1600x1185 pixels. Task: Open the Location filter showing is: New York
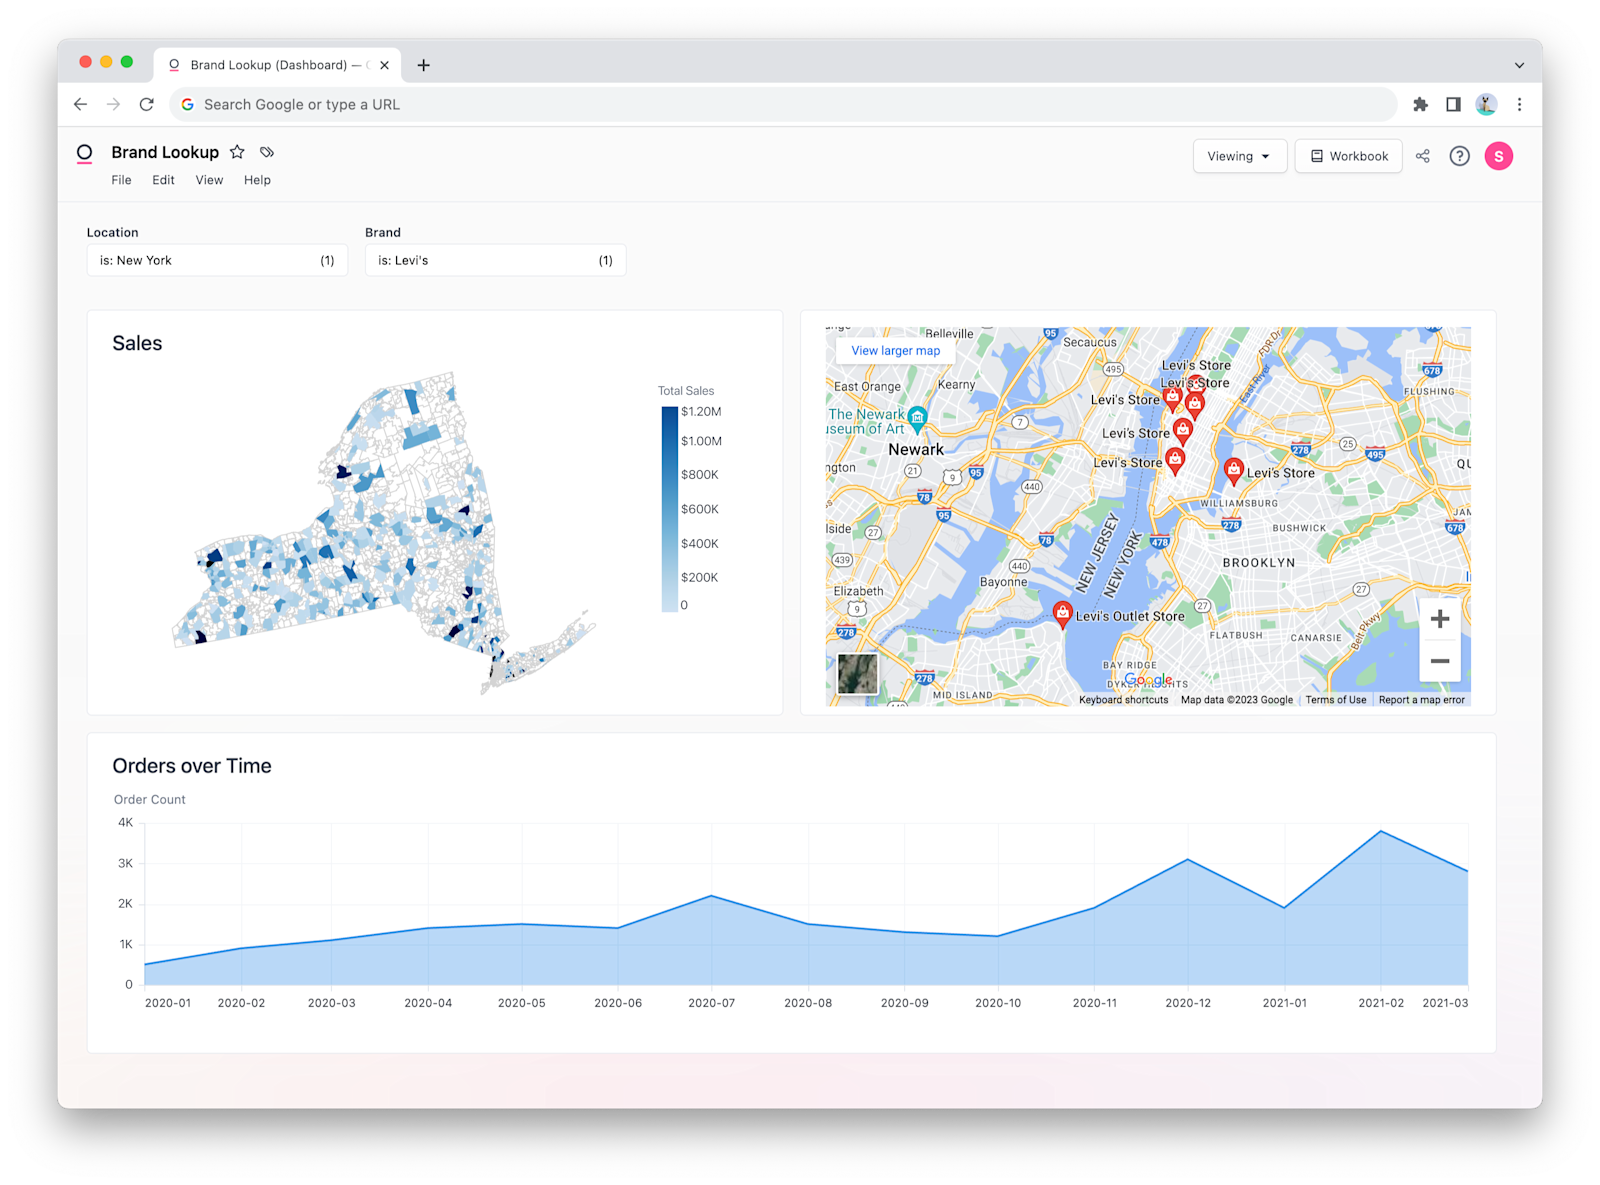[216, 260]
